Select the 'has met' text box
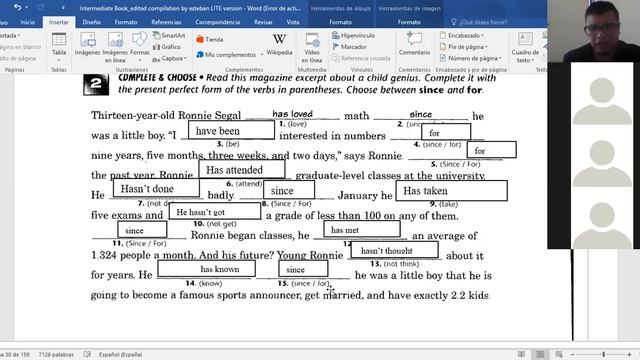 362,229
